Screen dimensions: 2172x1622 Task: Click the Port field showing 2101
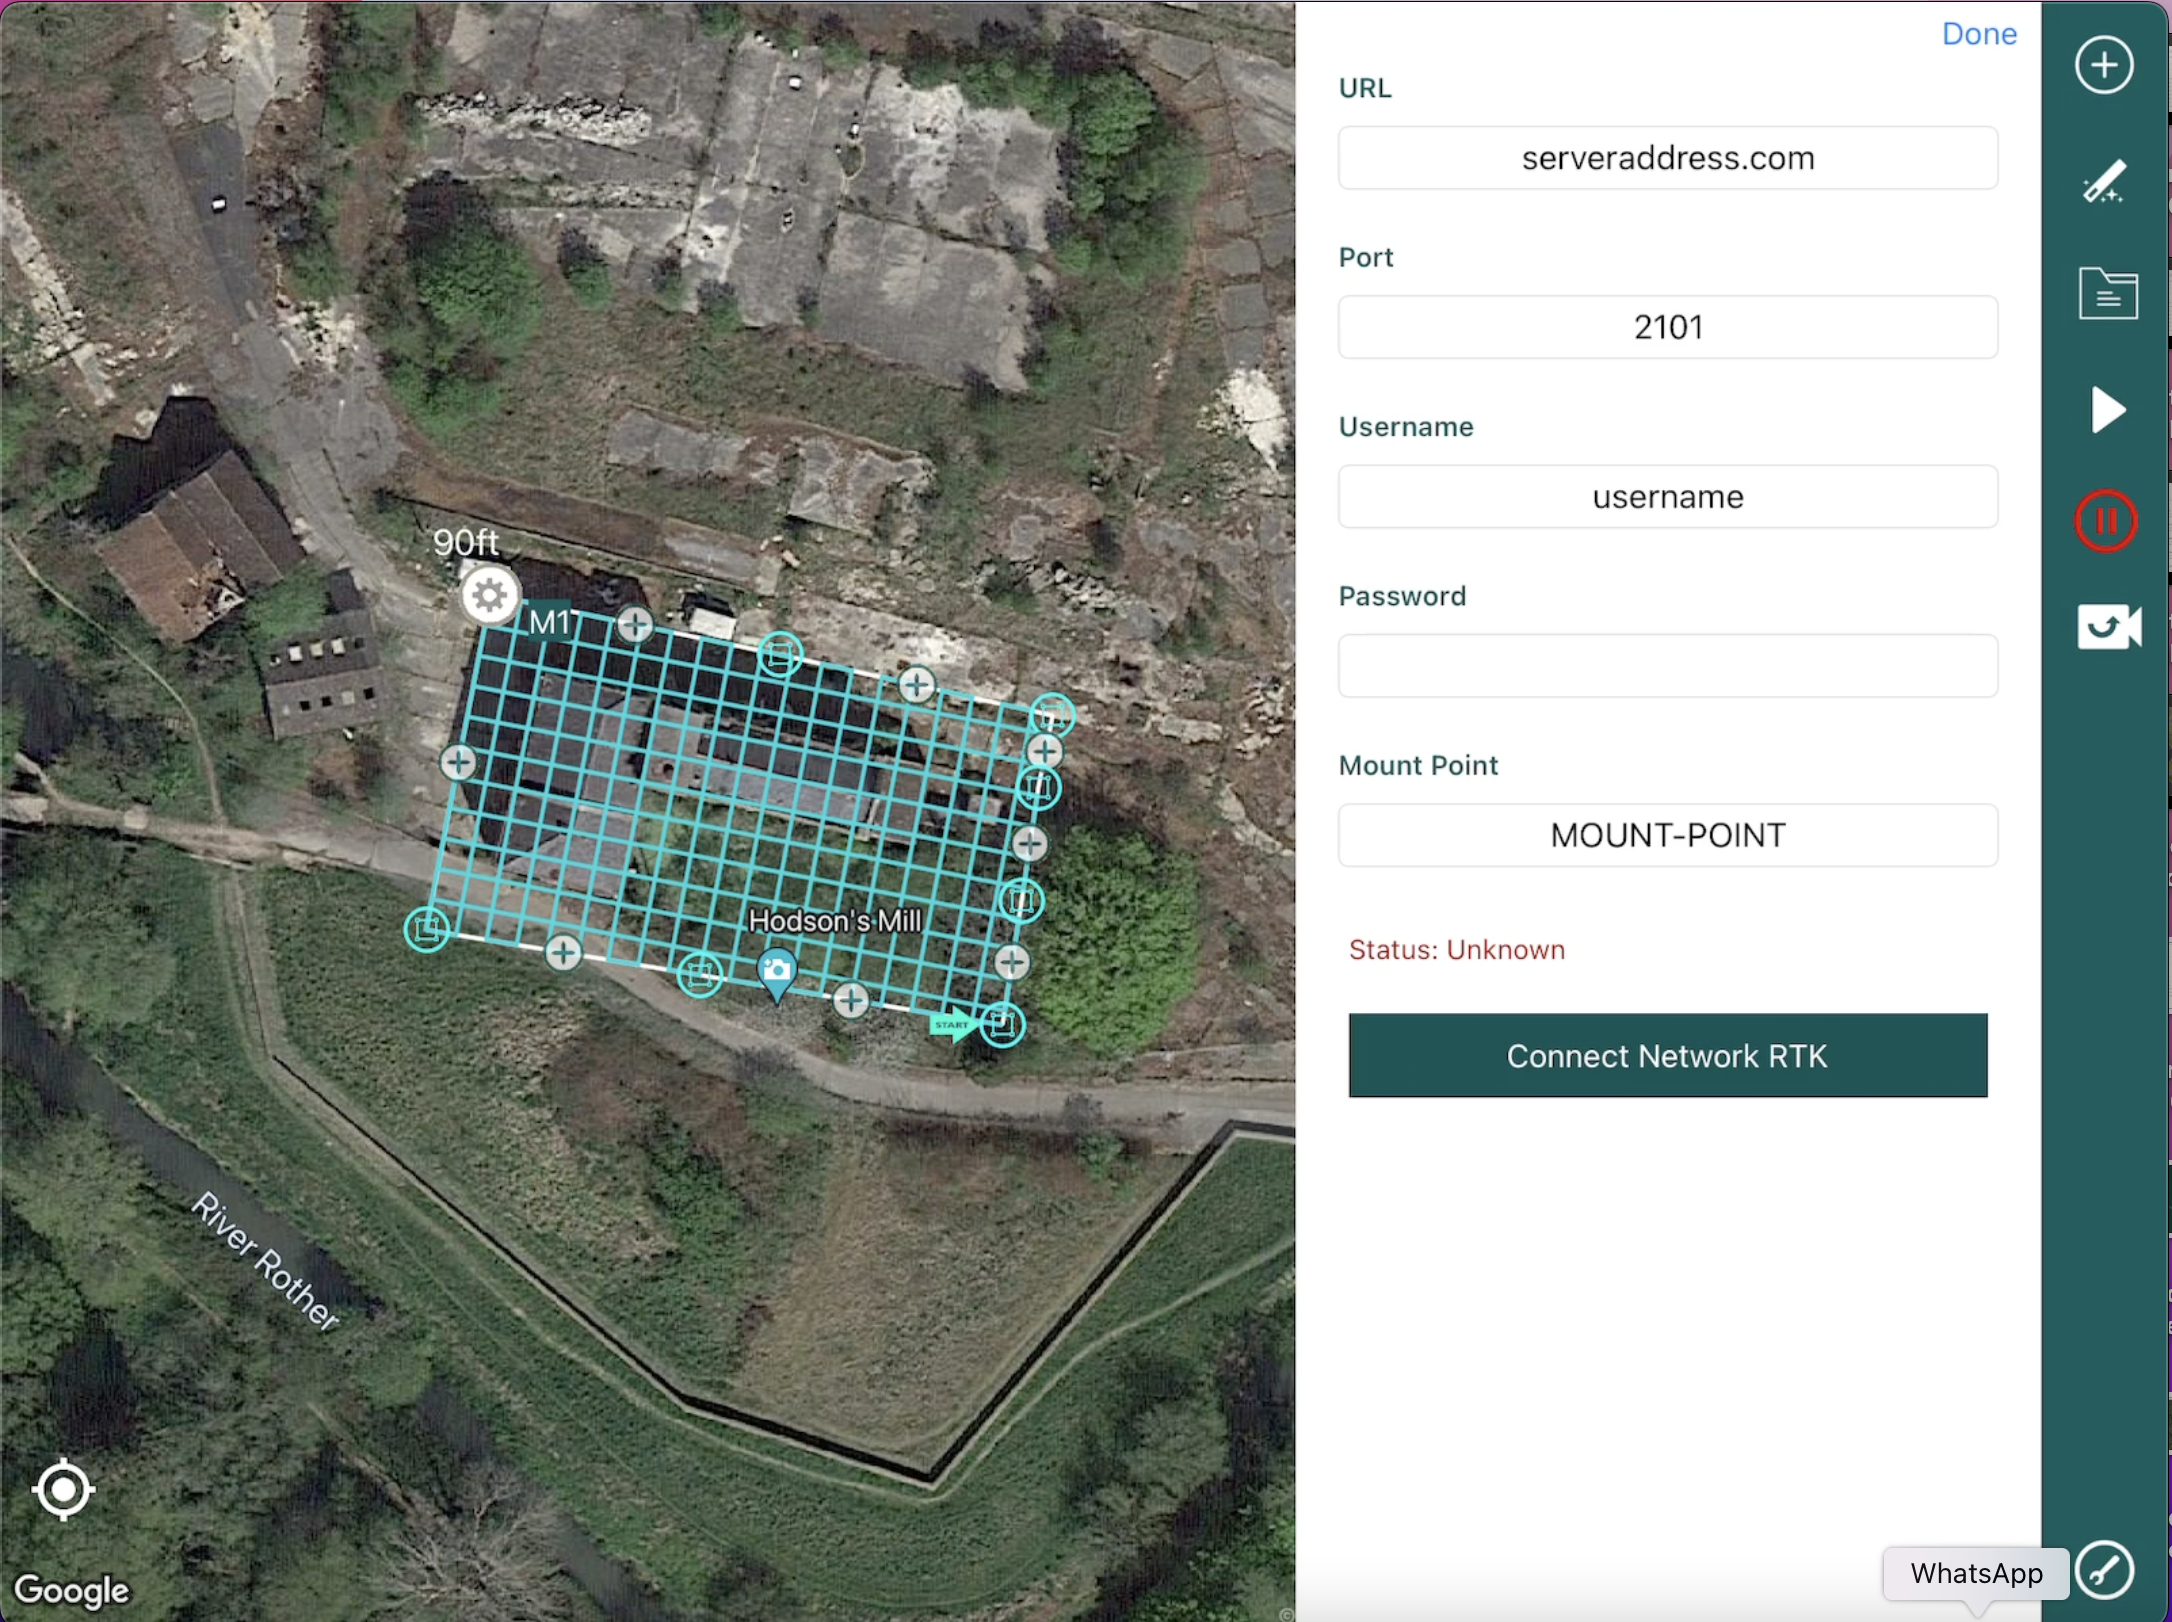tap(1667, 327)
